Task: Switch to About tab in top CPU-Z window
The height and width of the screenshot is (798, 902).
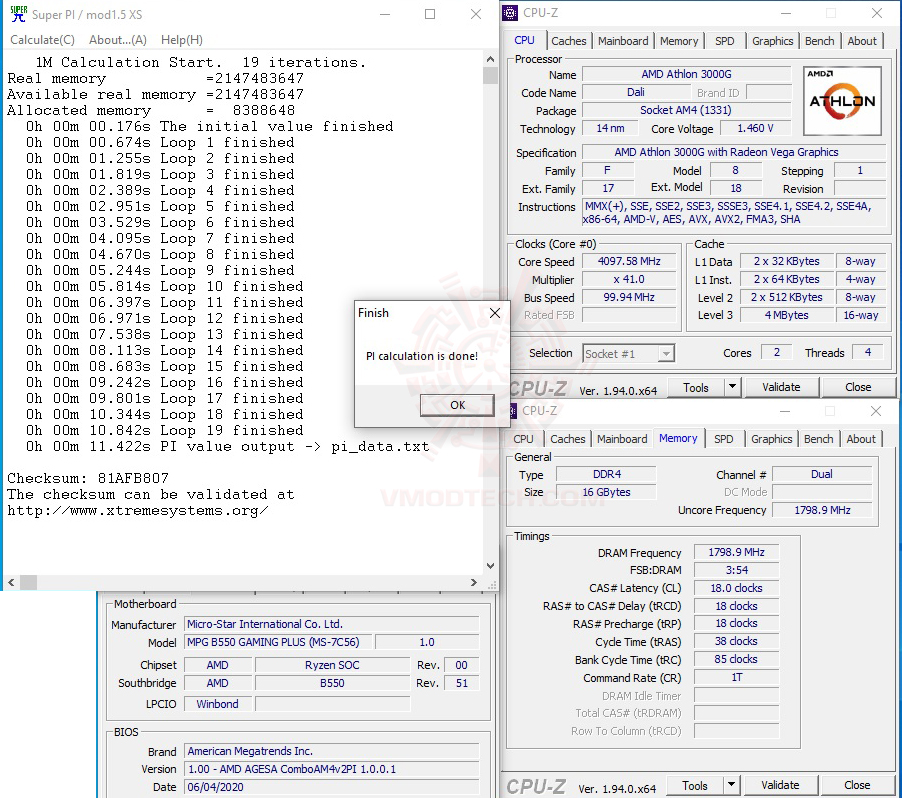Action: 862,41
